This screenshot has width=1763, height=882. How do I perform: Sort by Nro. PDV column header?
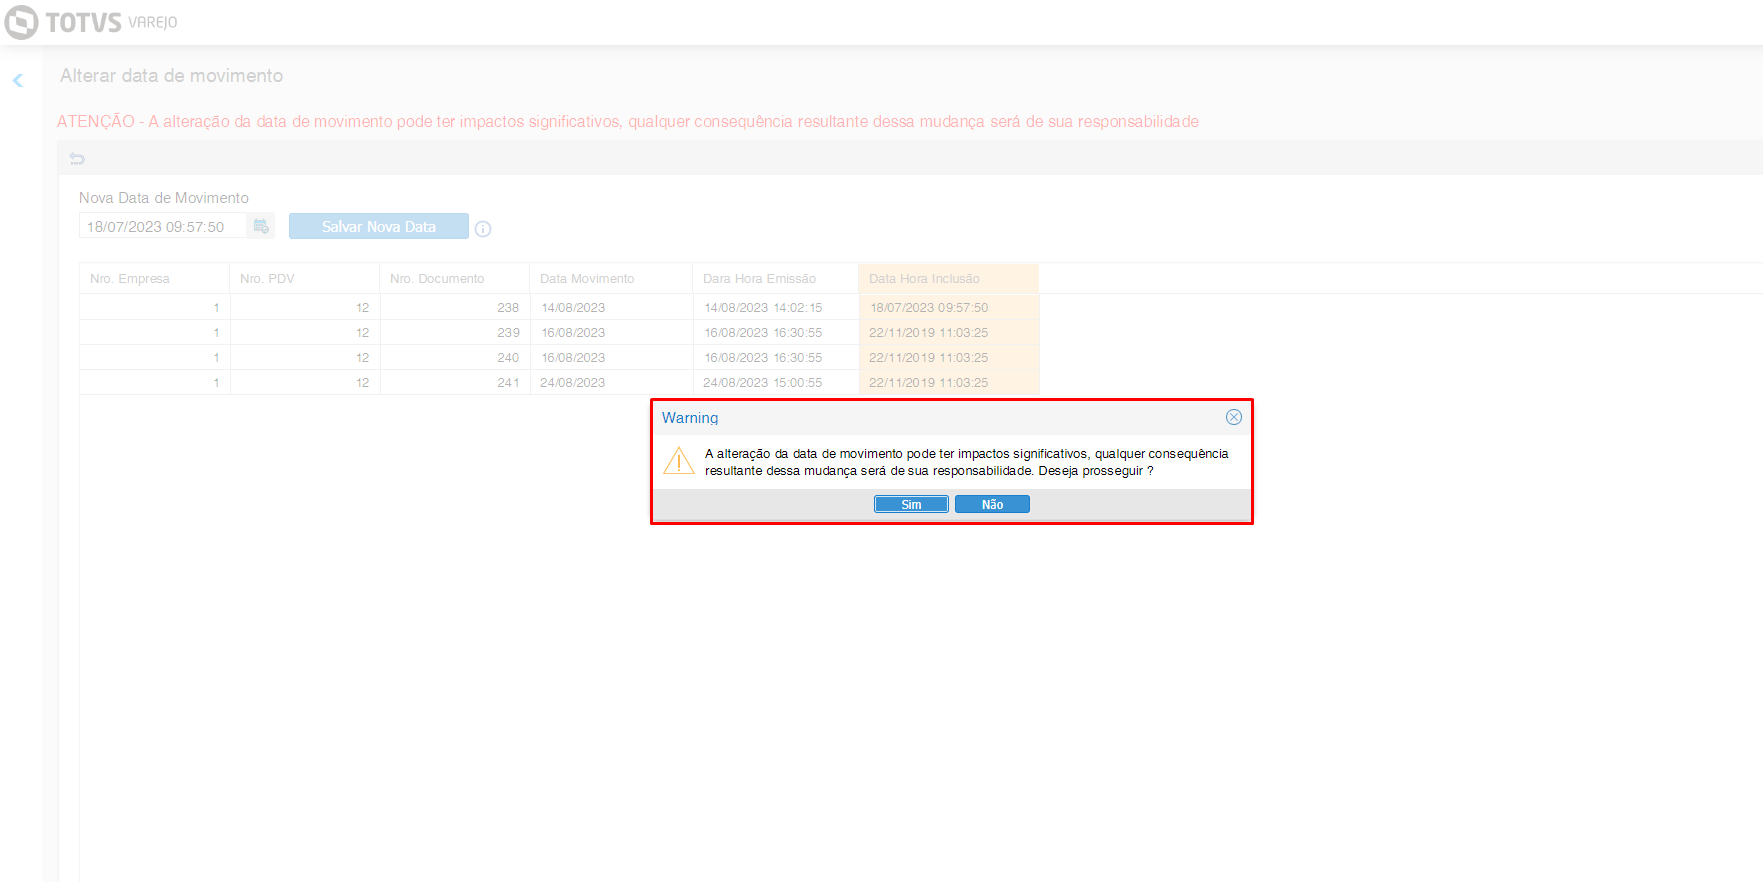[x=304, y=279]
